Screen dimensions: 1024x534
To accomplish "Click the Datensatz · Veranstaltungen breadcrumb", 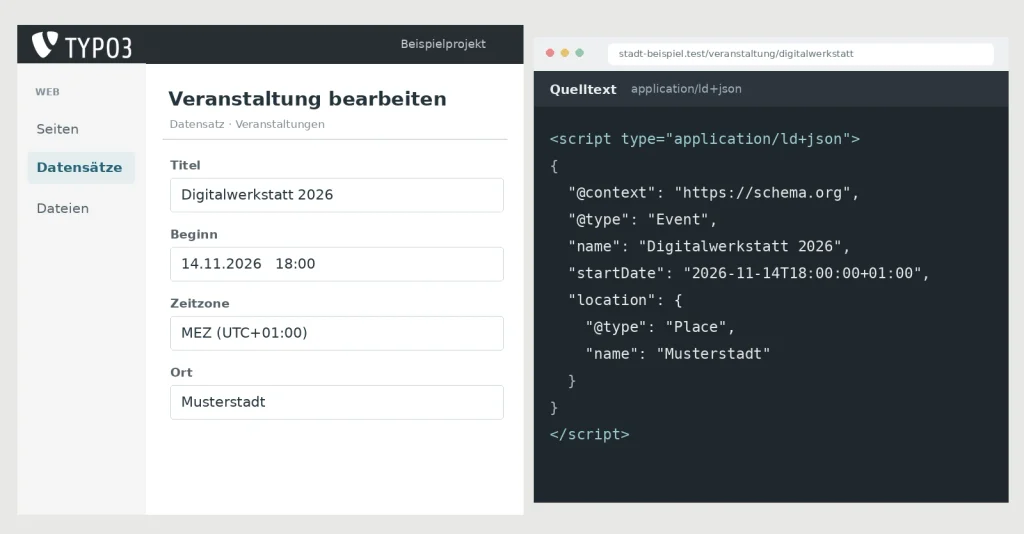I will pyautogui.click(x=247, y=124).
